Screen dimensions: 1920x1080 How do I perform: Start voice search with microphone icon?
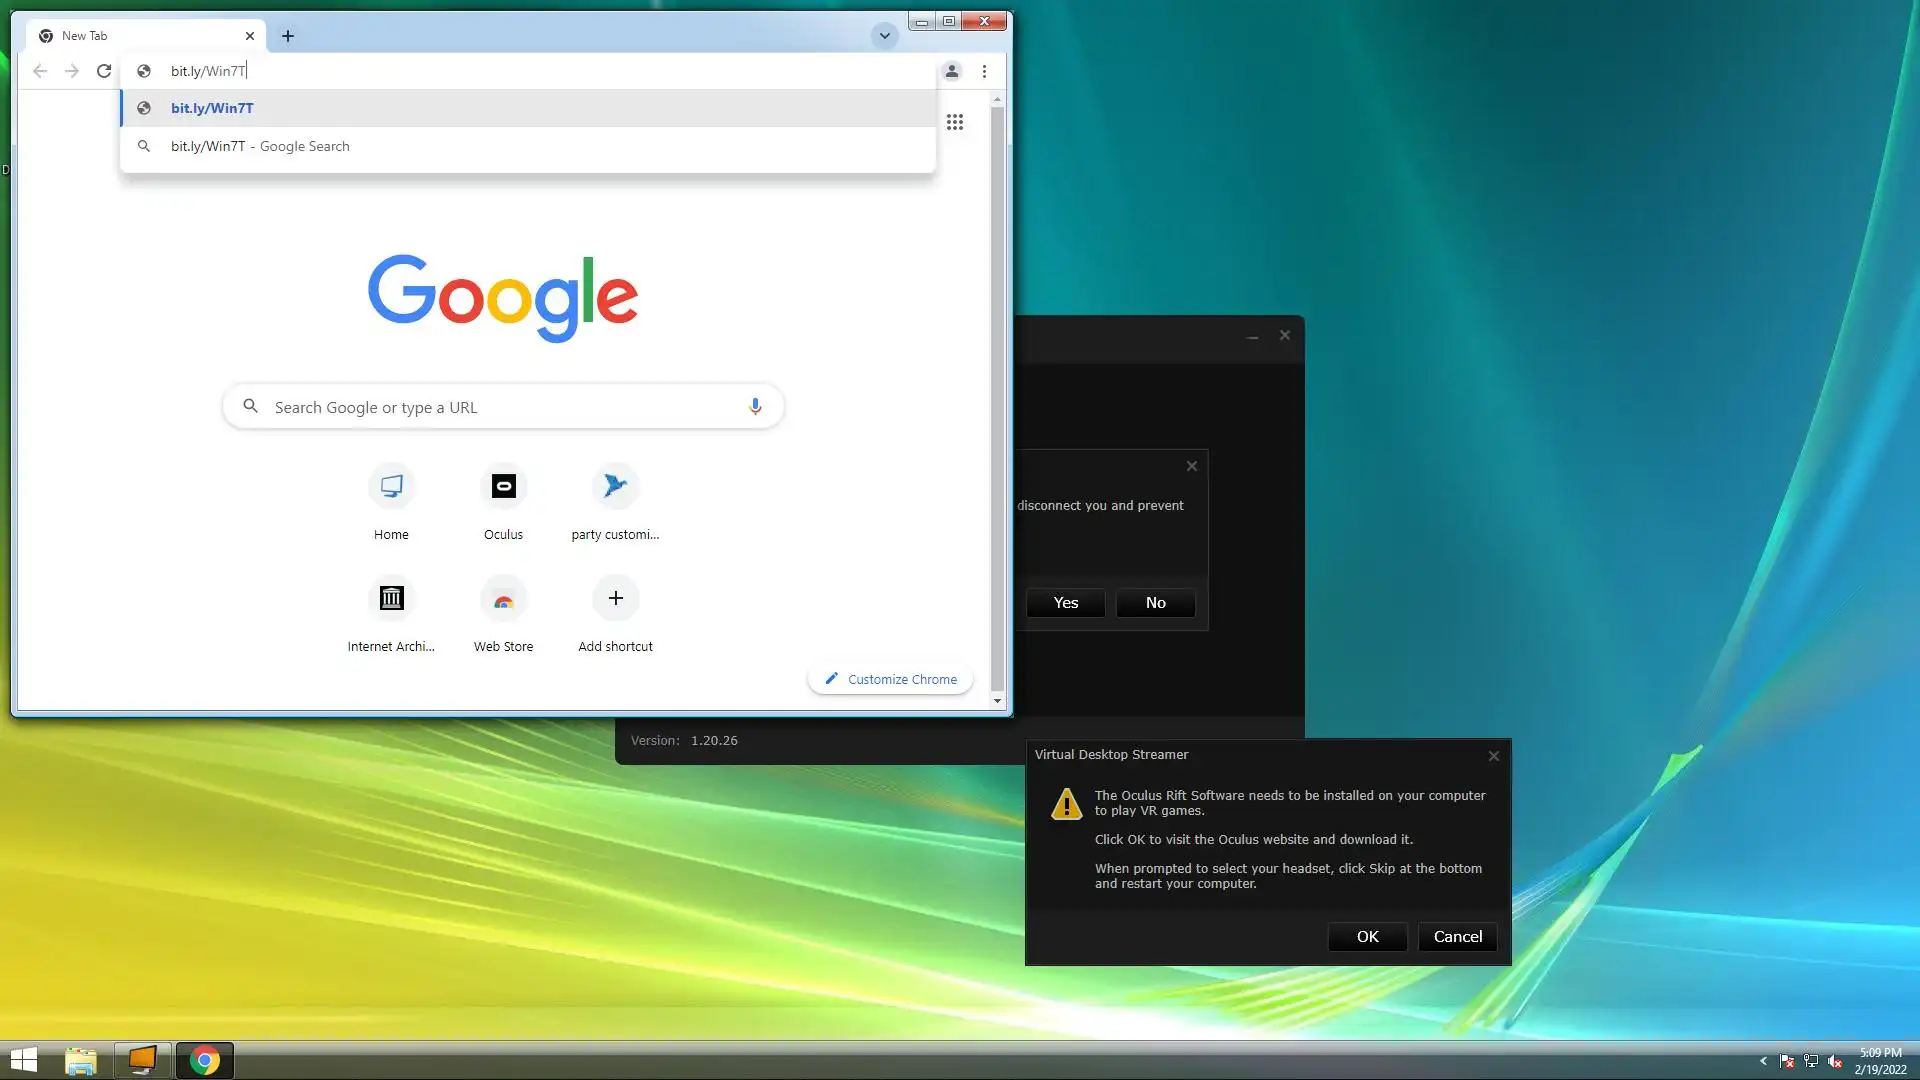[x=755, y=407]
